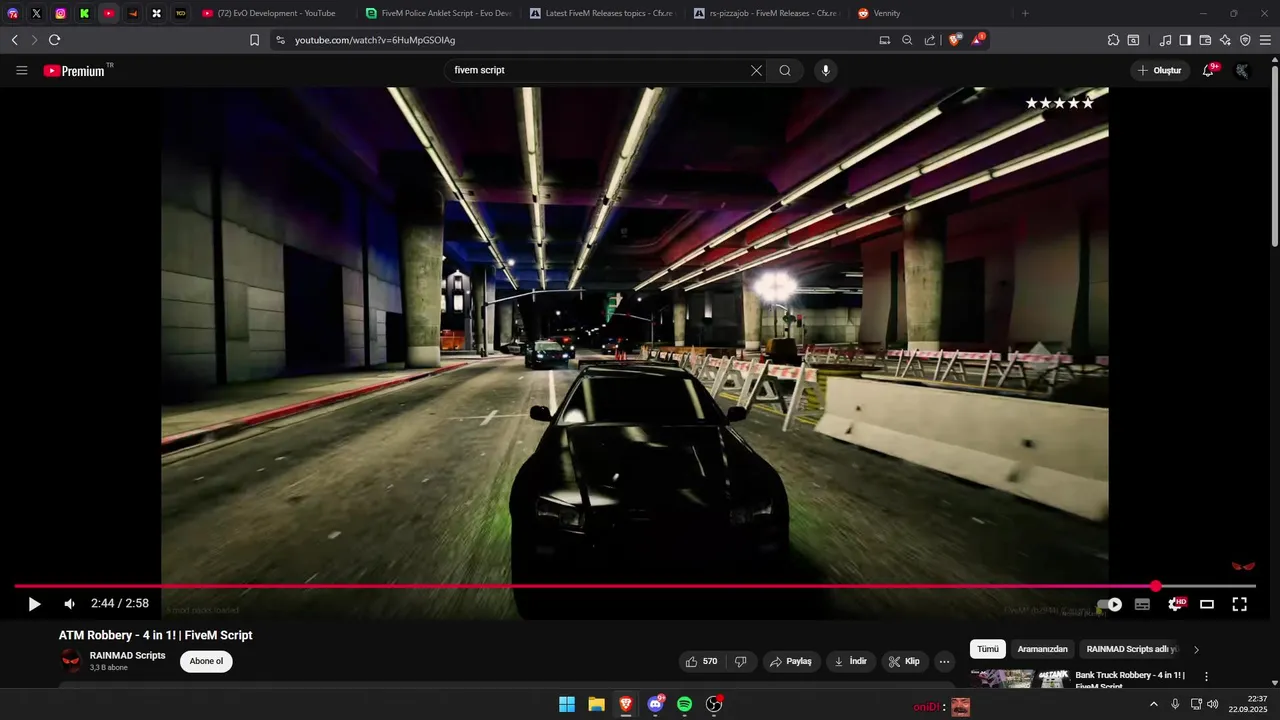
Task: Dislike the video thumbs-down button
Action: coord(741,661)
